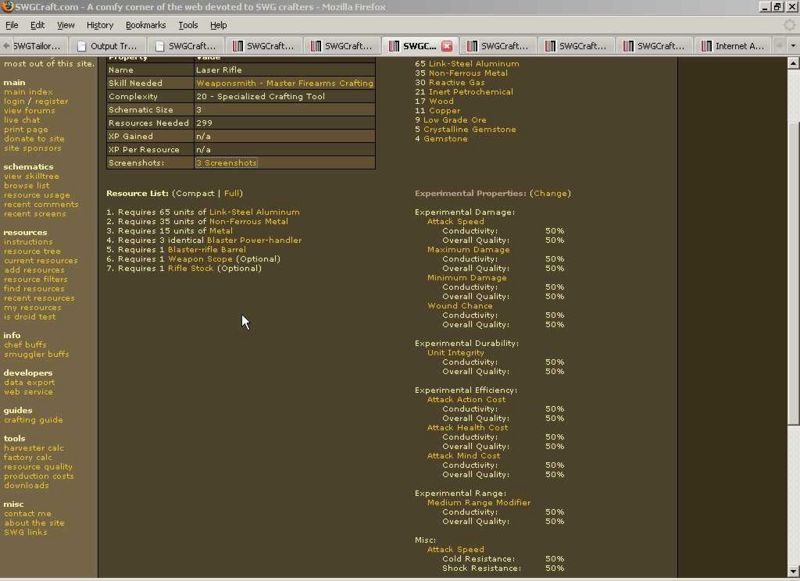This screenshot has width=800, height=581.
Task: Open the Tools menu
Action: [x=188, y=24]
